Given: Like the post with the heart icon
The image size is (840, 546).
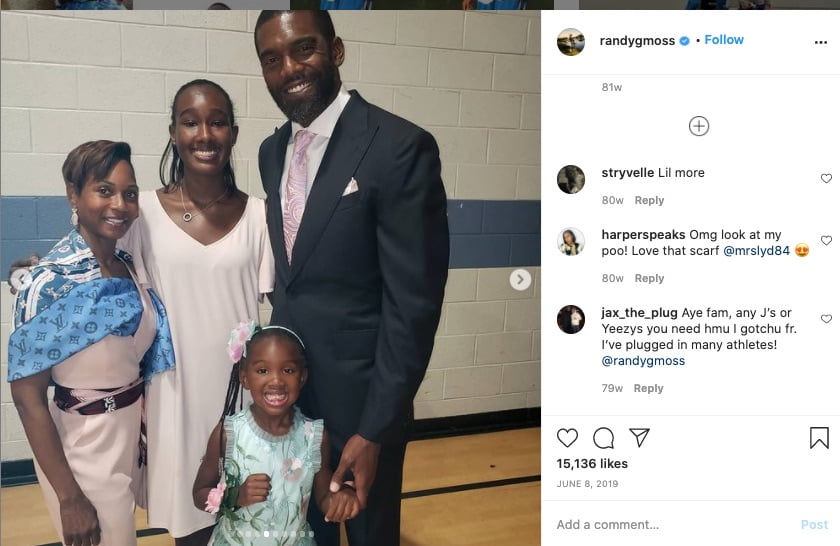Looking at the screenshot, I should click(x=567, y=438).
